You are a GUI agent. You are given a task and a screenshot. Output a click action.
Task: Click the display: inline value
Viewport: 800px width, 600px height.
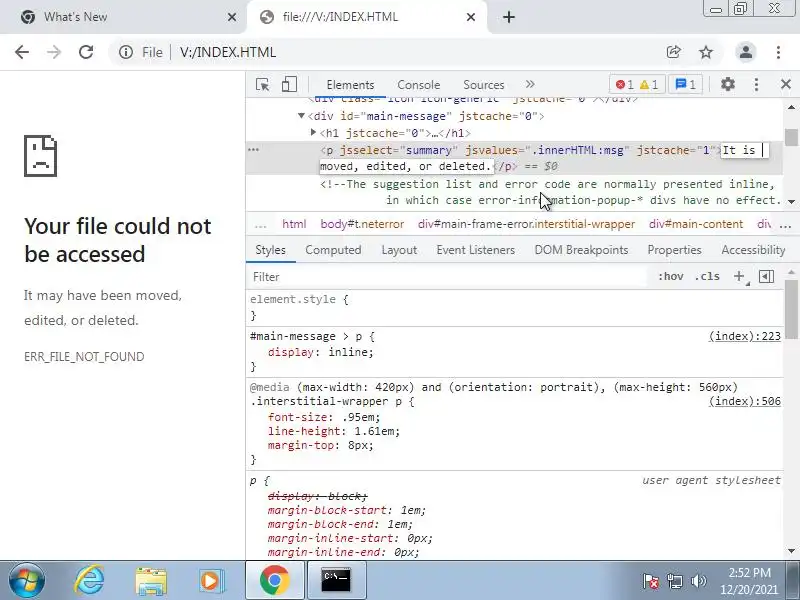coord(351,352)
